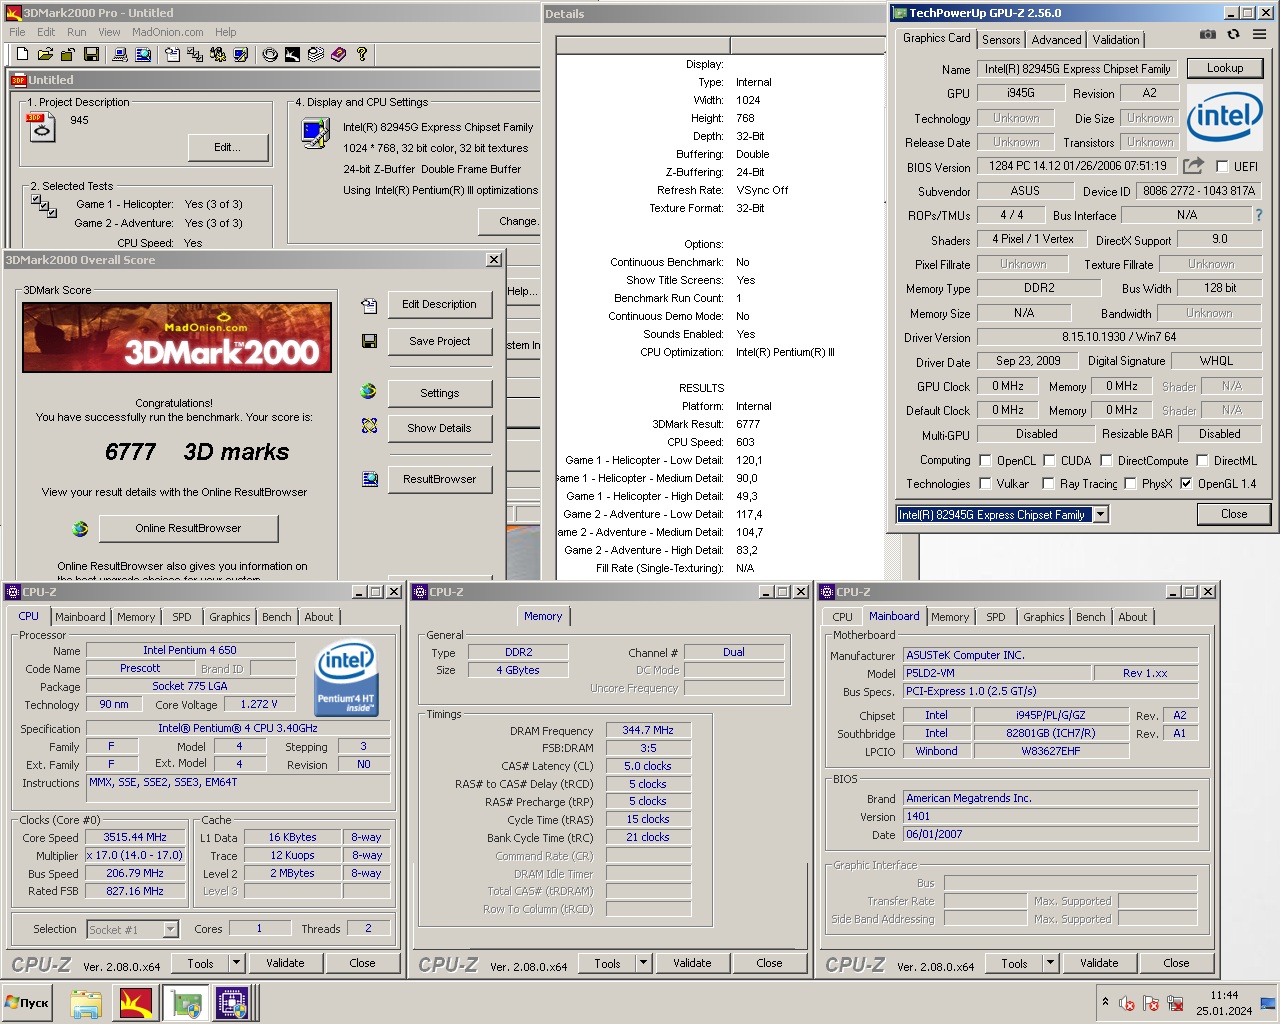
Task: Toggle the DirectML checkbox
Action: pos(1202,461)
